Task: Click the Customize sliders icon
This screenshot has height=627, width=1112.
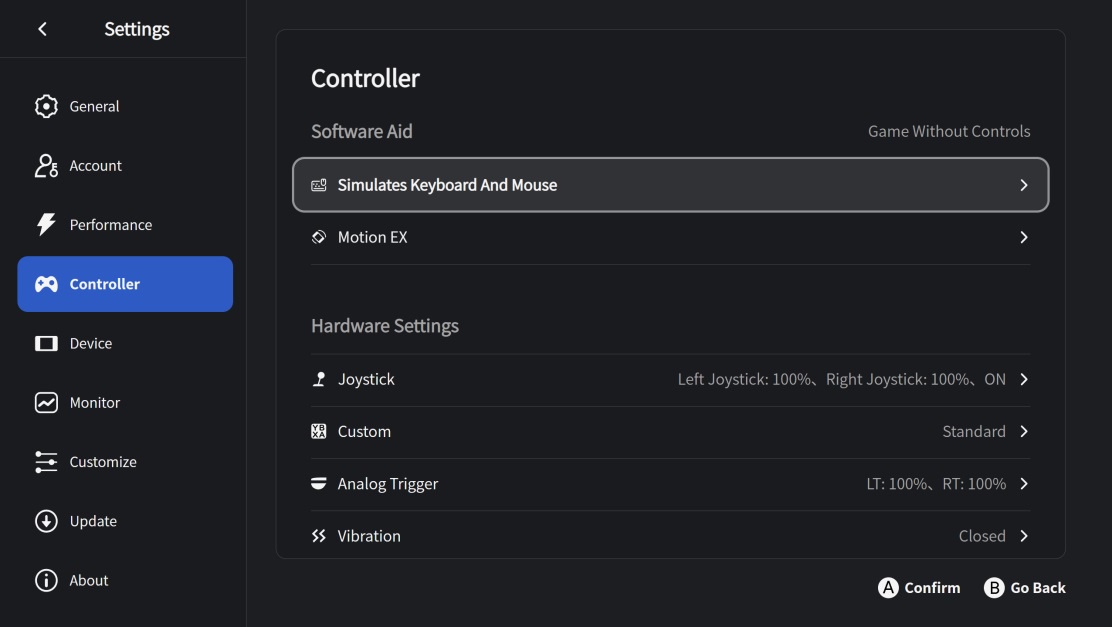Action: [x=46, y=462]
